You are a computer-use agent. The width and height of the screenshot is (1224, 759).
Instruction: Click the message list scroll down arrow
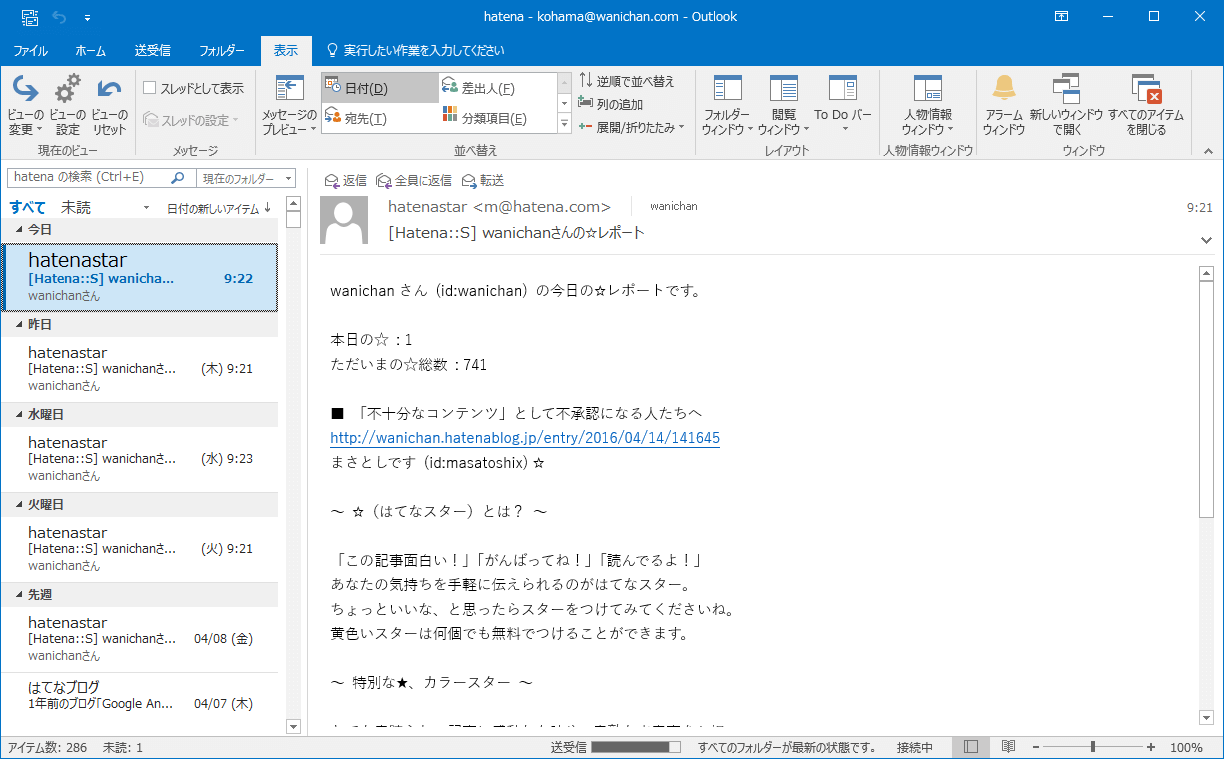293,726
